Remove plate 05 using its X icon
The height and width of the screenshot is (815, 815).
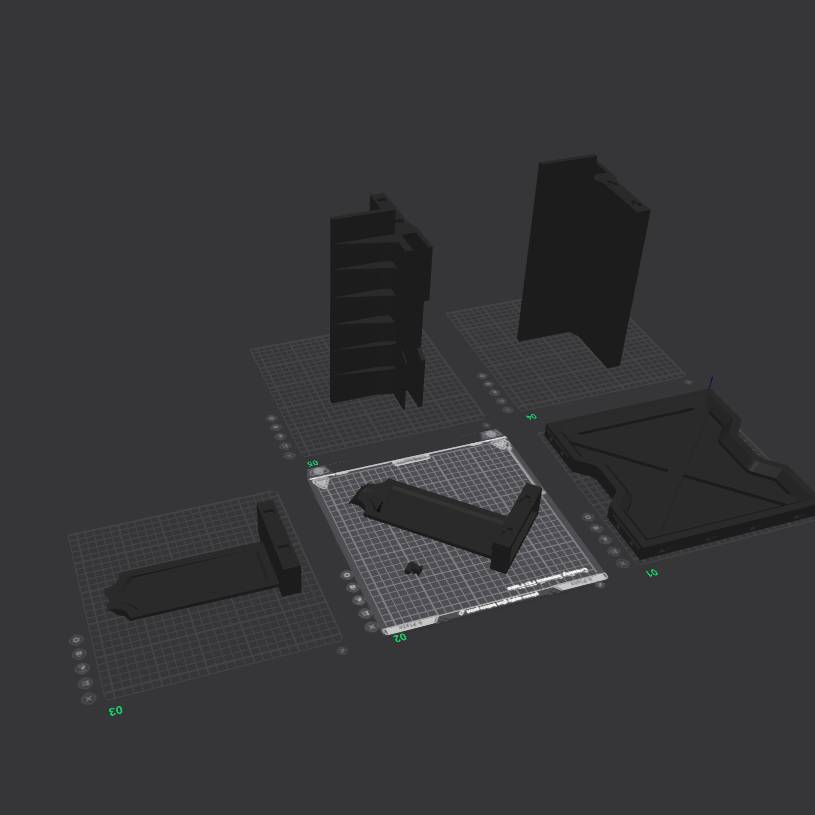(290, 455)
